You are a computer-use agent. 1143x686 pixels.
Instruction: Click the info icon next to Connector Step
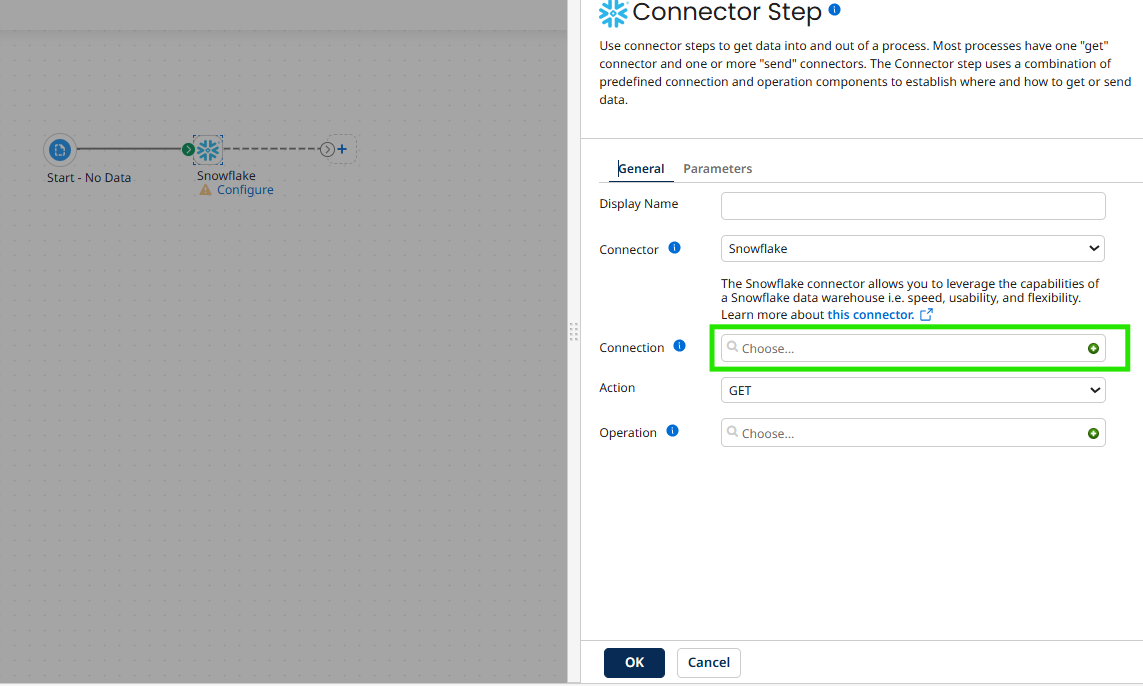point(835,9)
